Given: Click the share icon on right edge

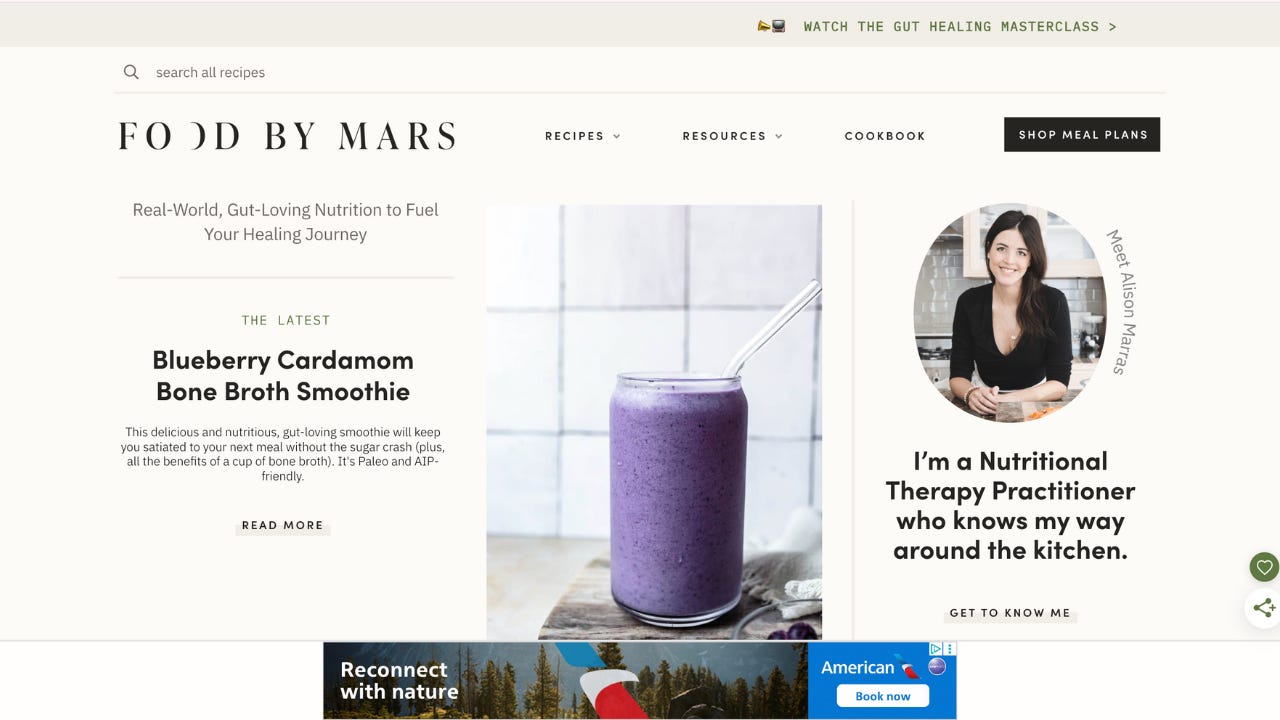Looking at the screenshot, I should tap(1264, 607).
